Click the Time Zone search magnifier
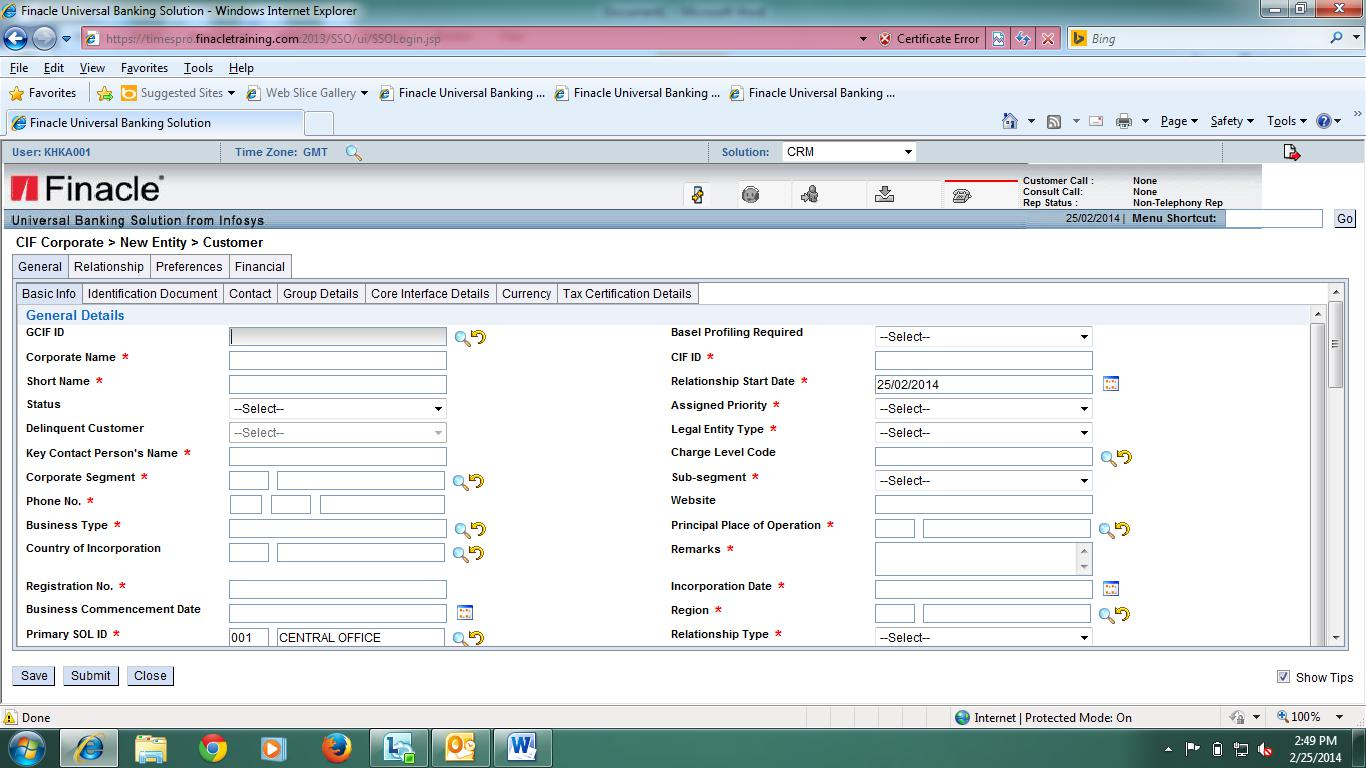The height and width of the screenshot is (768, 1366). click(354, 151)
